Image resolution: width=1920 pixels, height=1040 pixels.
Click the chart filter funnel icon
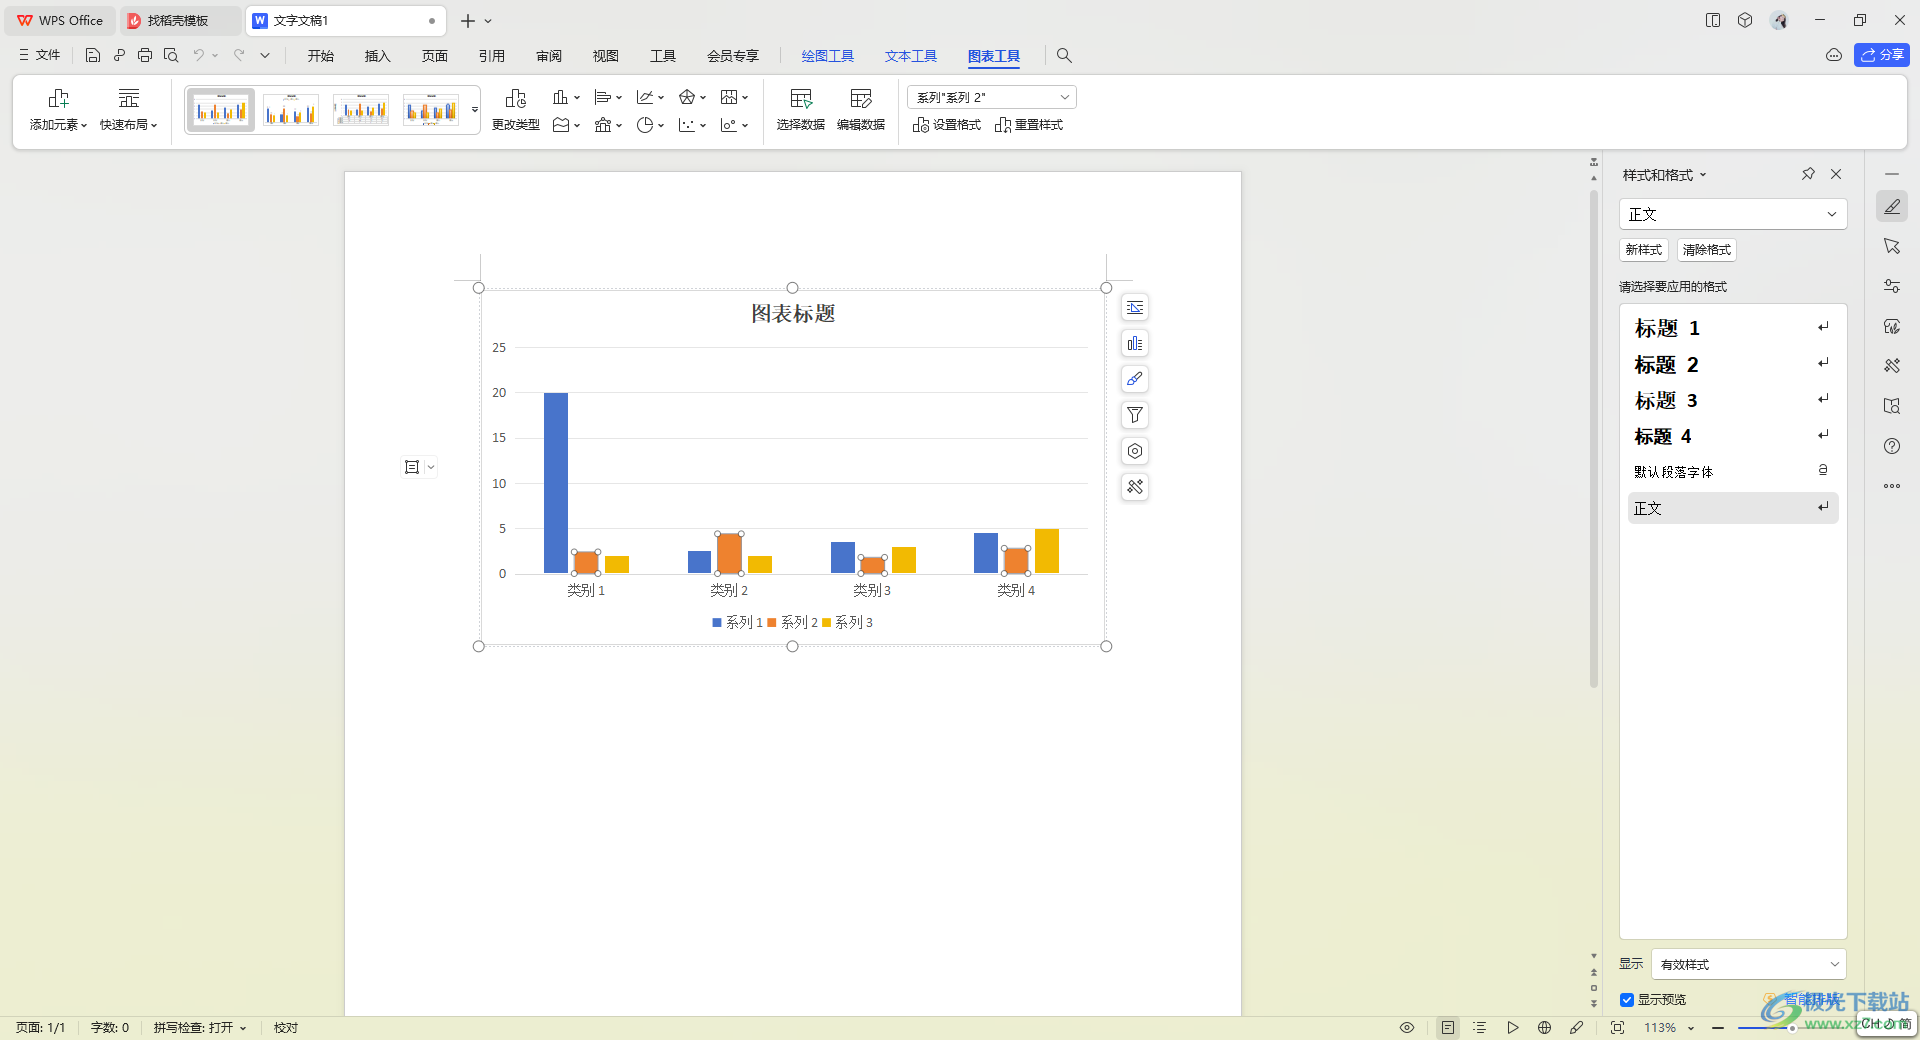pos(1135,415)
